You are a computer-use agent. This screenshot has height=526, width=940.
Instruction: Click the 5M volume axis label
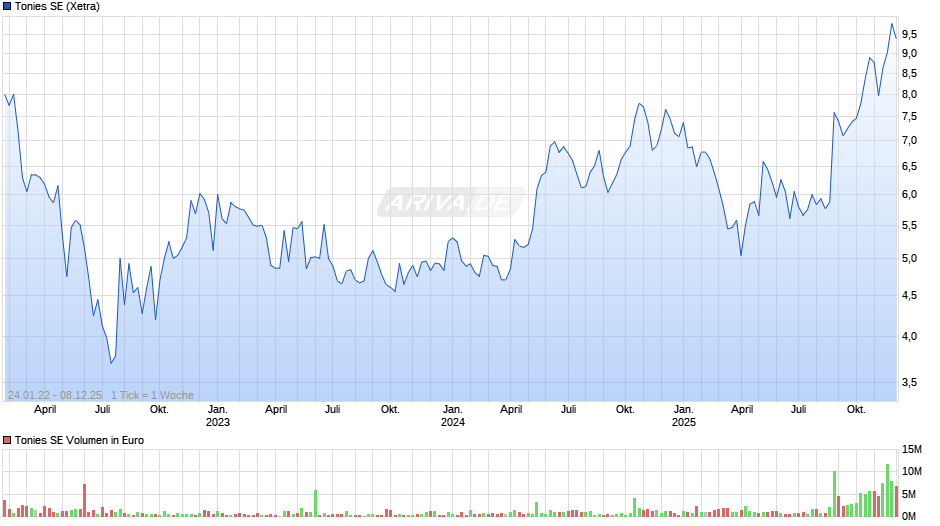pos(909,494)
